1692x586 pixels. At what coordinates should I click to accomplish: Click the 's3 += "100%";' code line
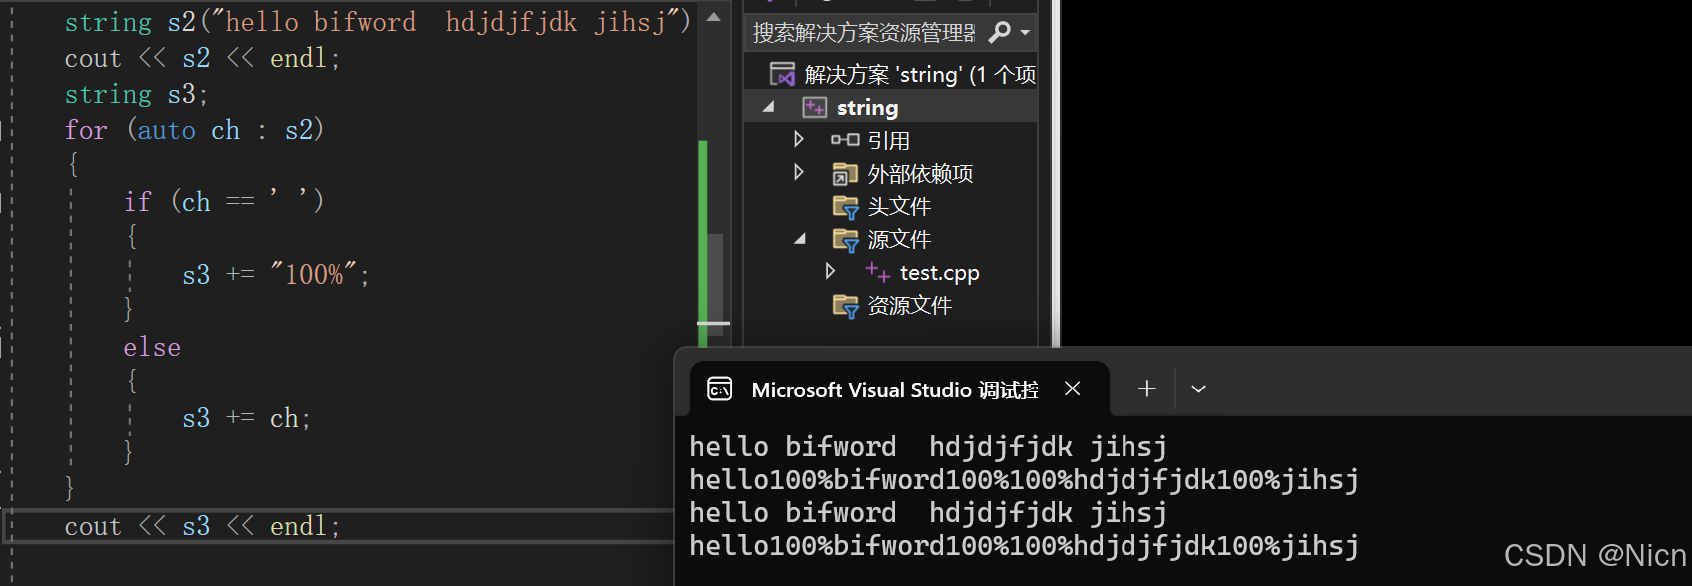click(276, 274)
